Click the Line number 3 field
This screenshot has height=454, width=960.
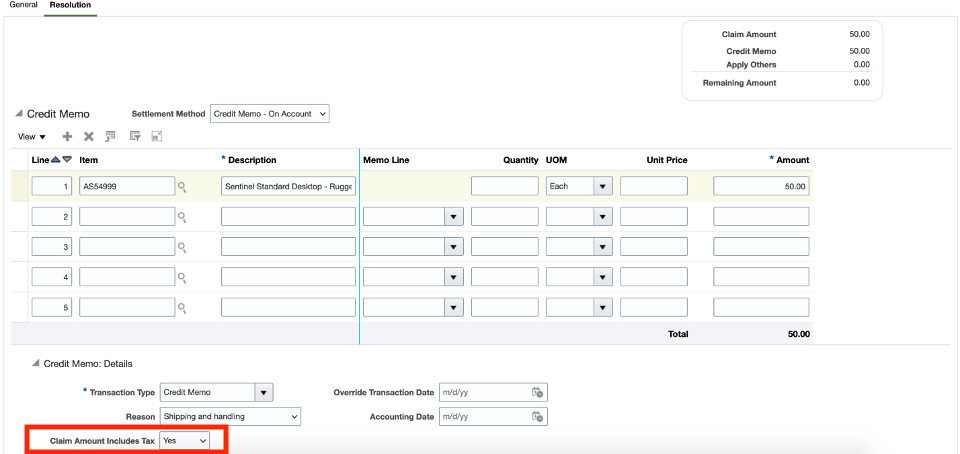51,247
